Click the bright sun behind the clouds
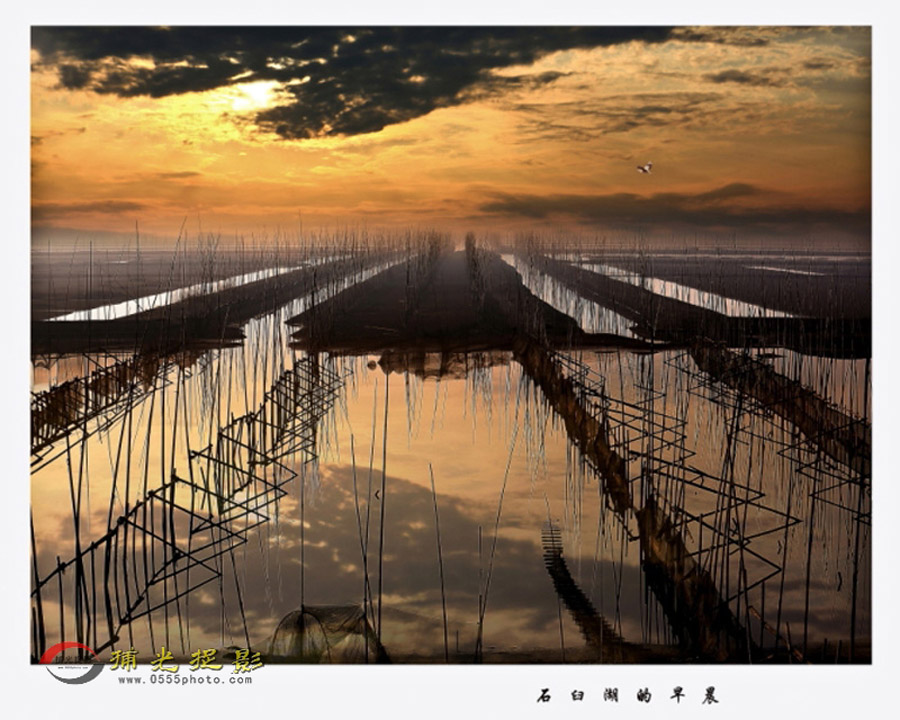900x720 pixels. click(x=257, y=95)
